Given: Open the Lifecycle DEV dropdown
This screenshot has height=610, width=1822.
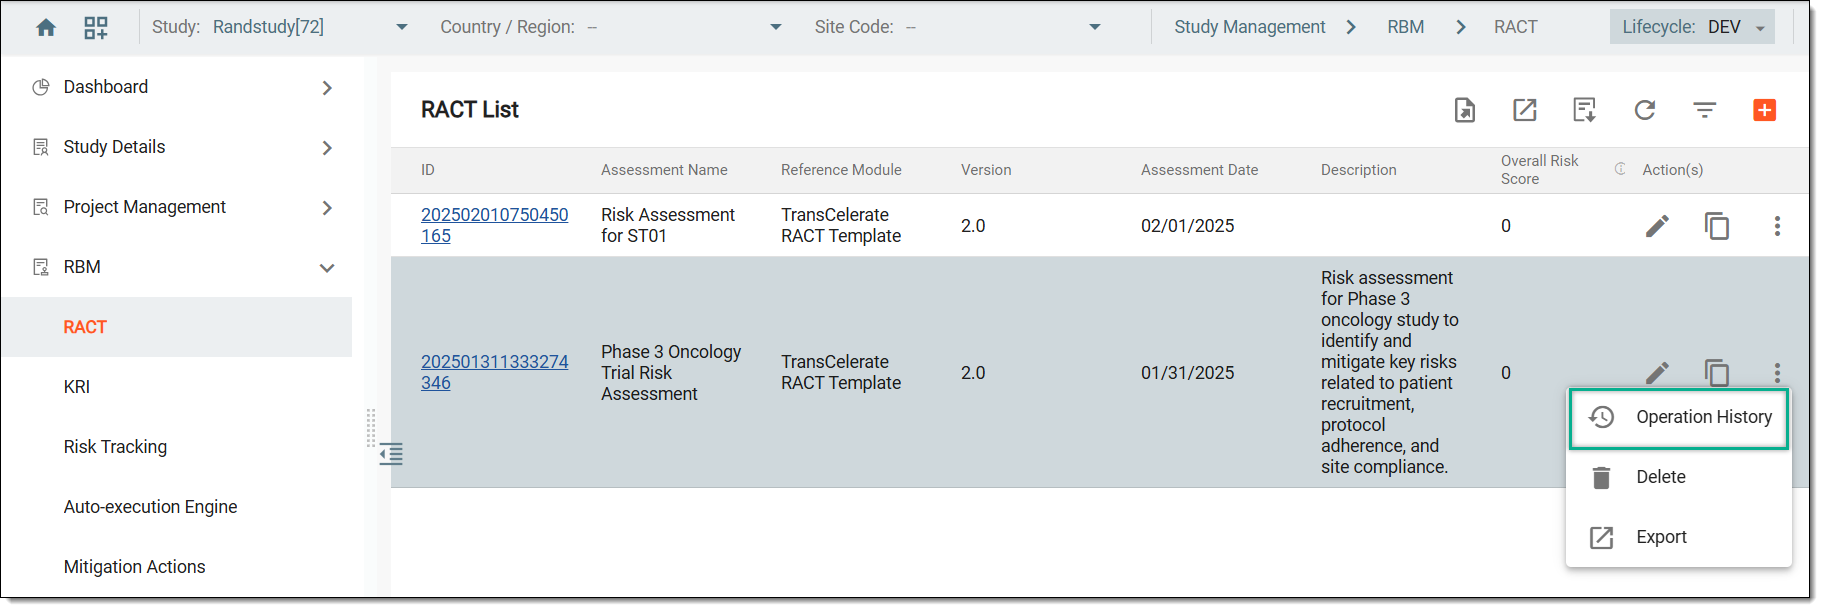Looking at the screenshot, I should click(1692, 27).
